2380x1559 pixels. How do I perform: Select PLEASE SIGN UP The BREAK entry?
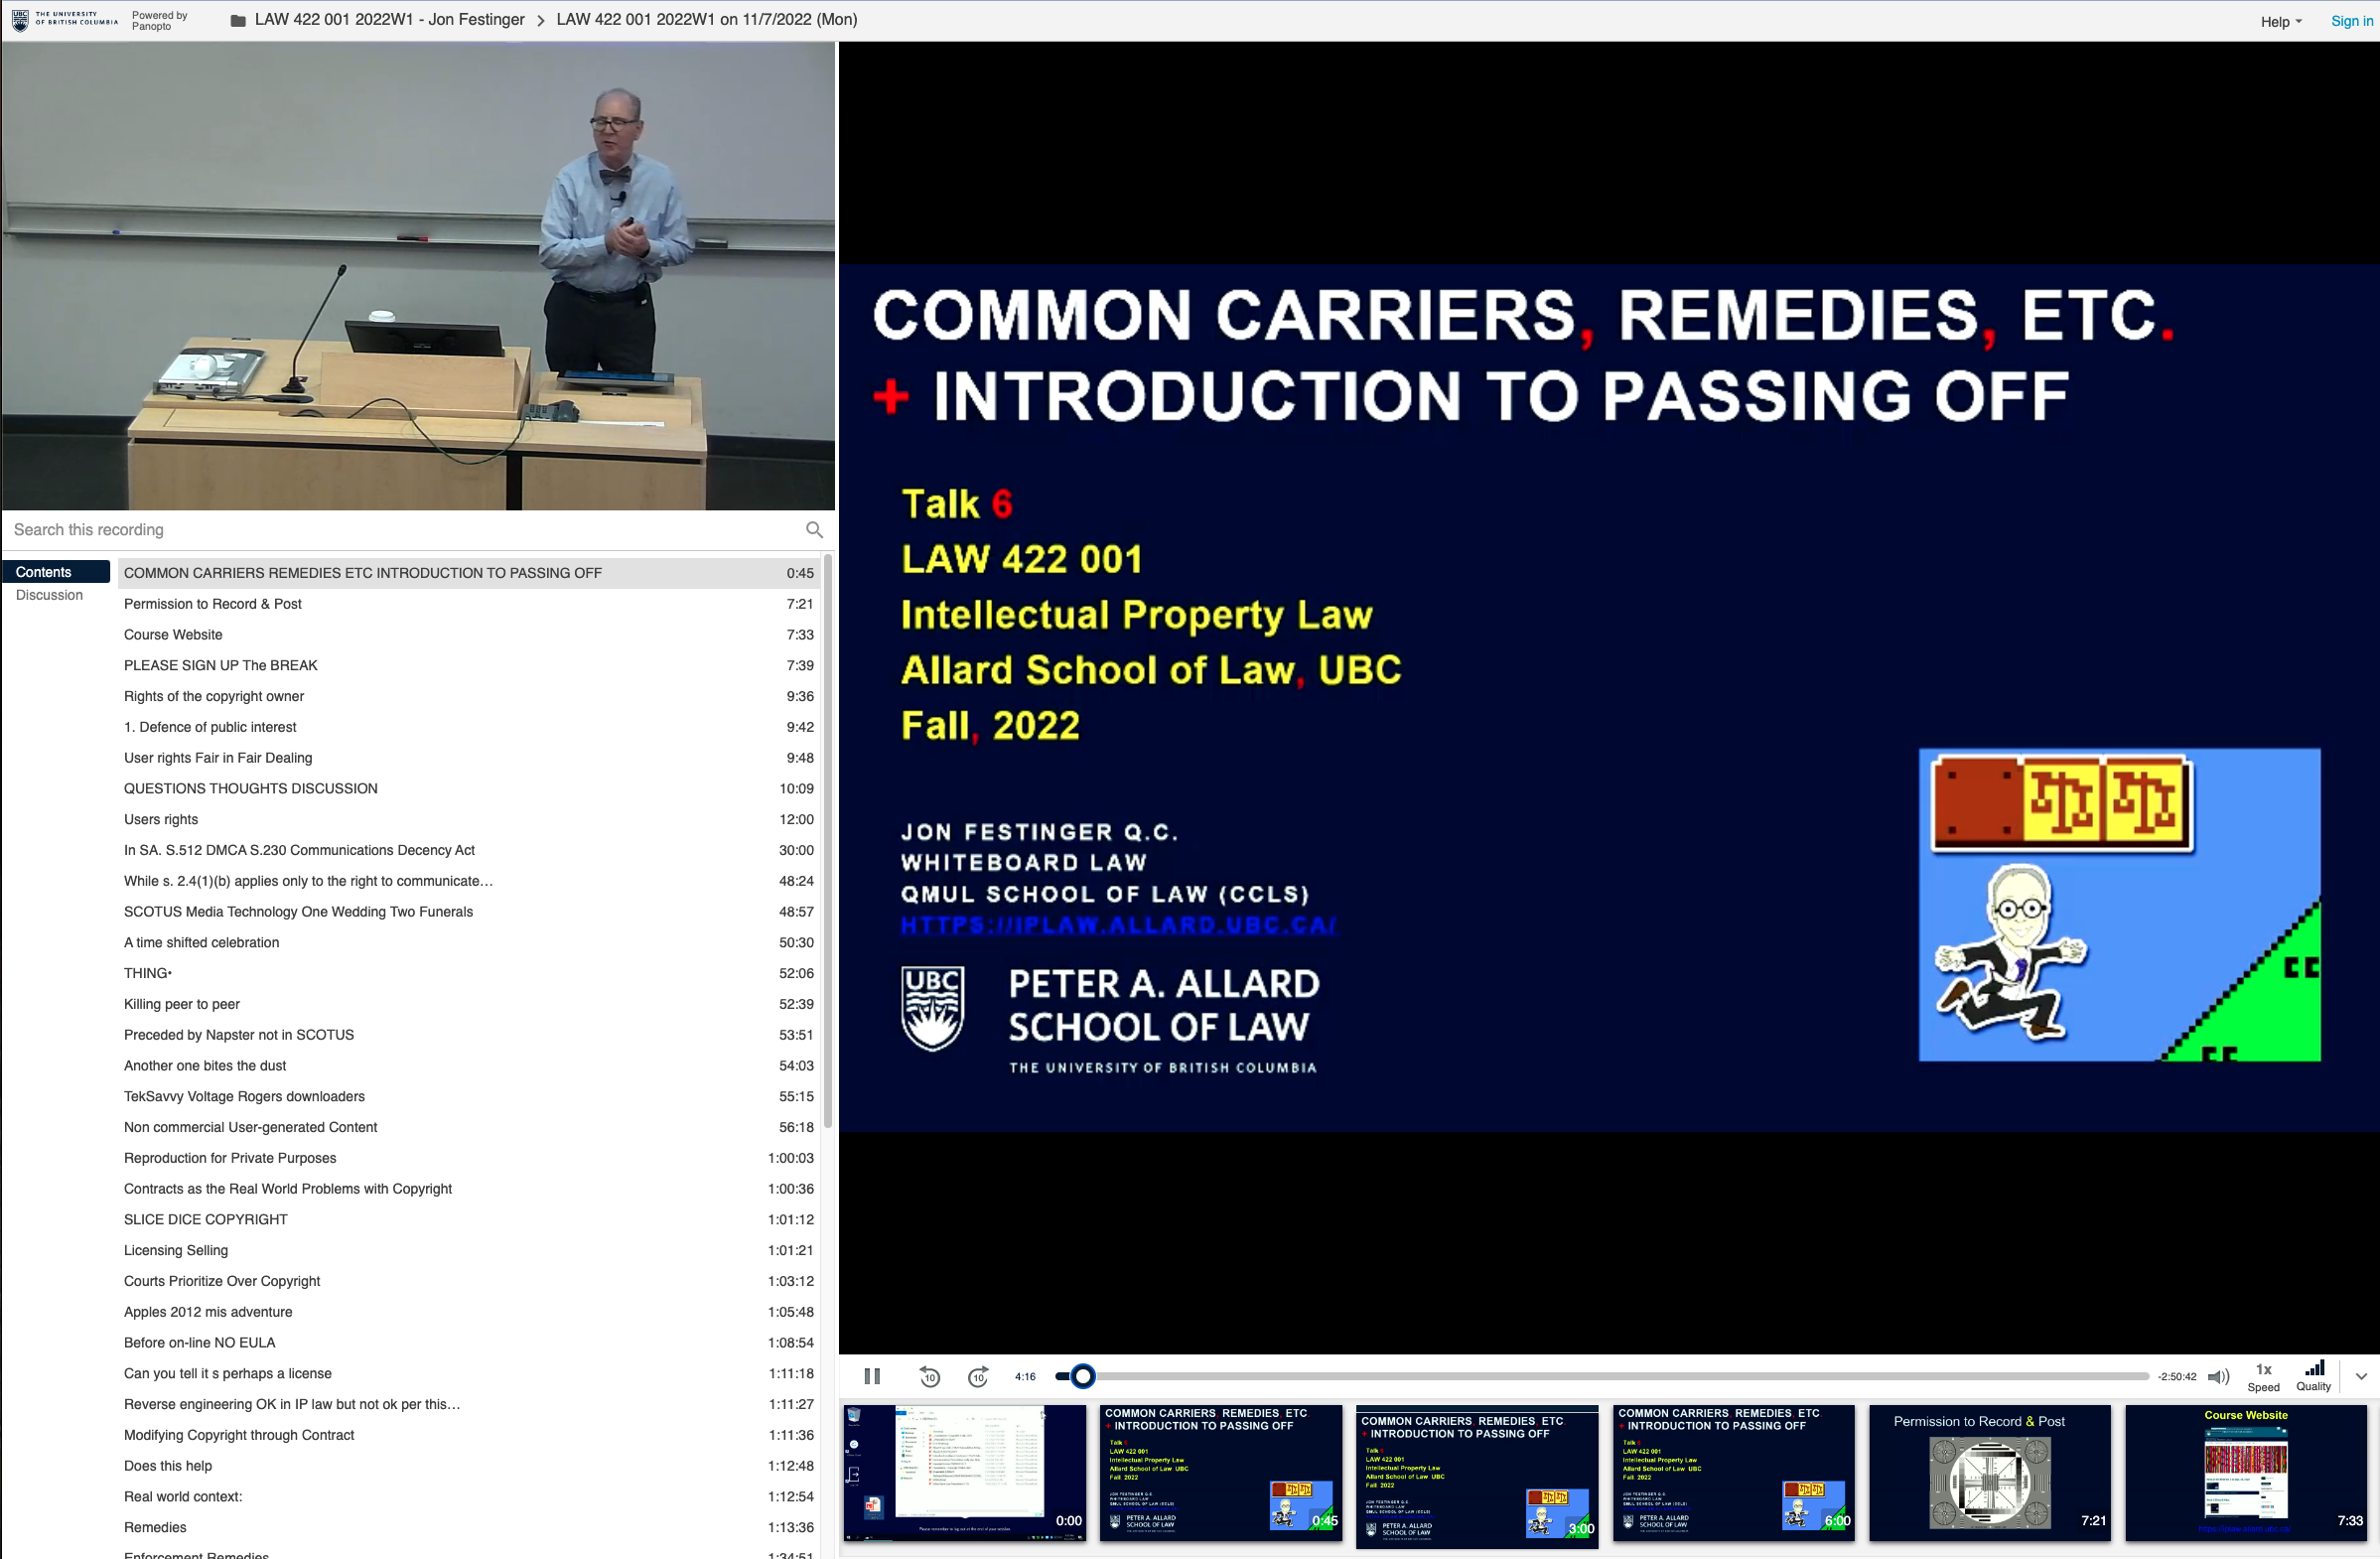(x=469, y=666)
